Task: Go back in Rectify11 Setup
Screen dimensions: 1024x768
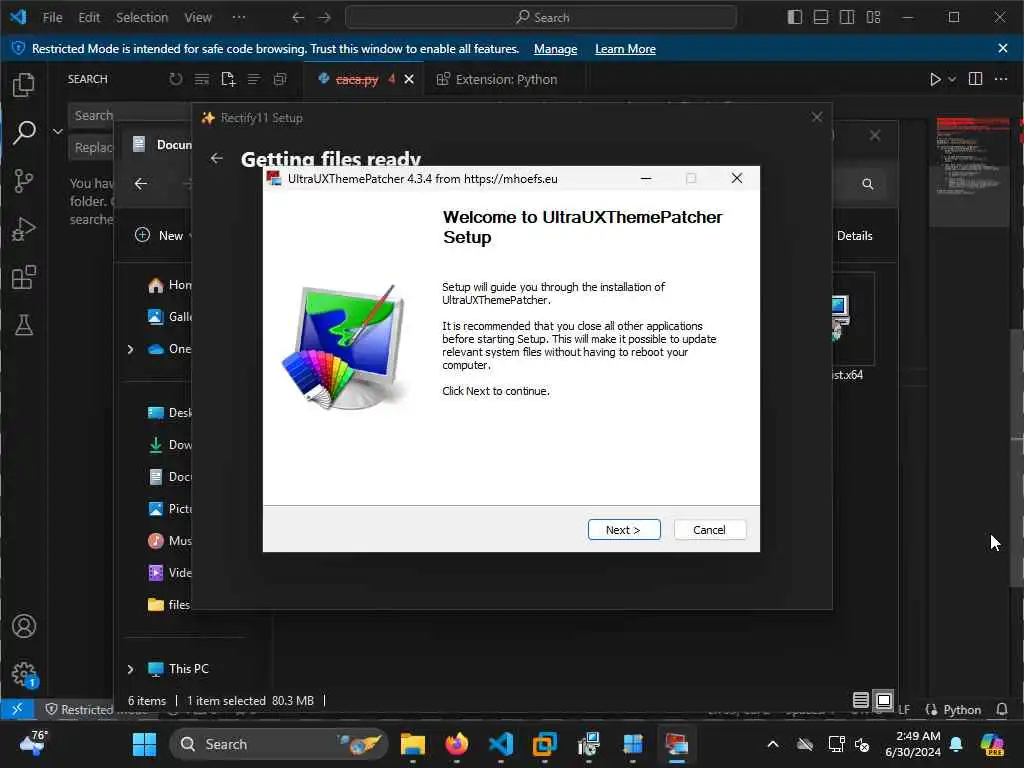Action: coord(217,158)
